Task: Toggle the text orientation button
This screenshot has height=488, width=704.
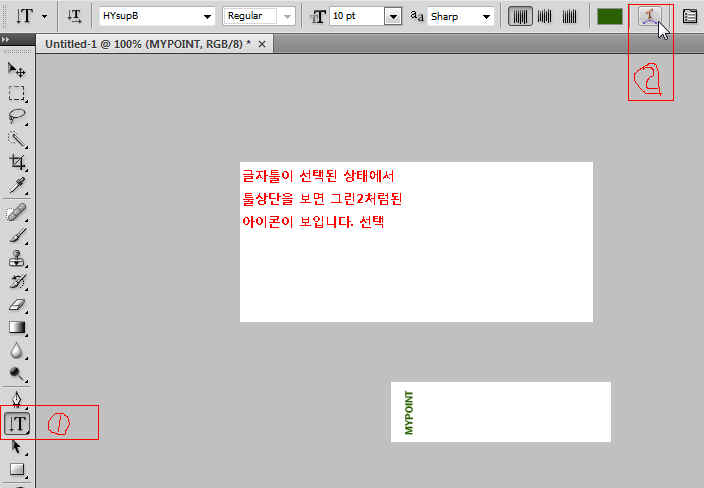Action: point(74,16)
